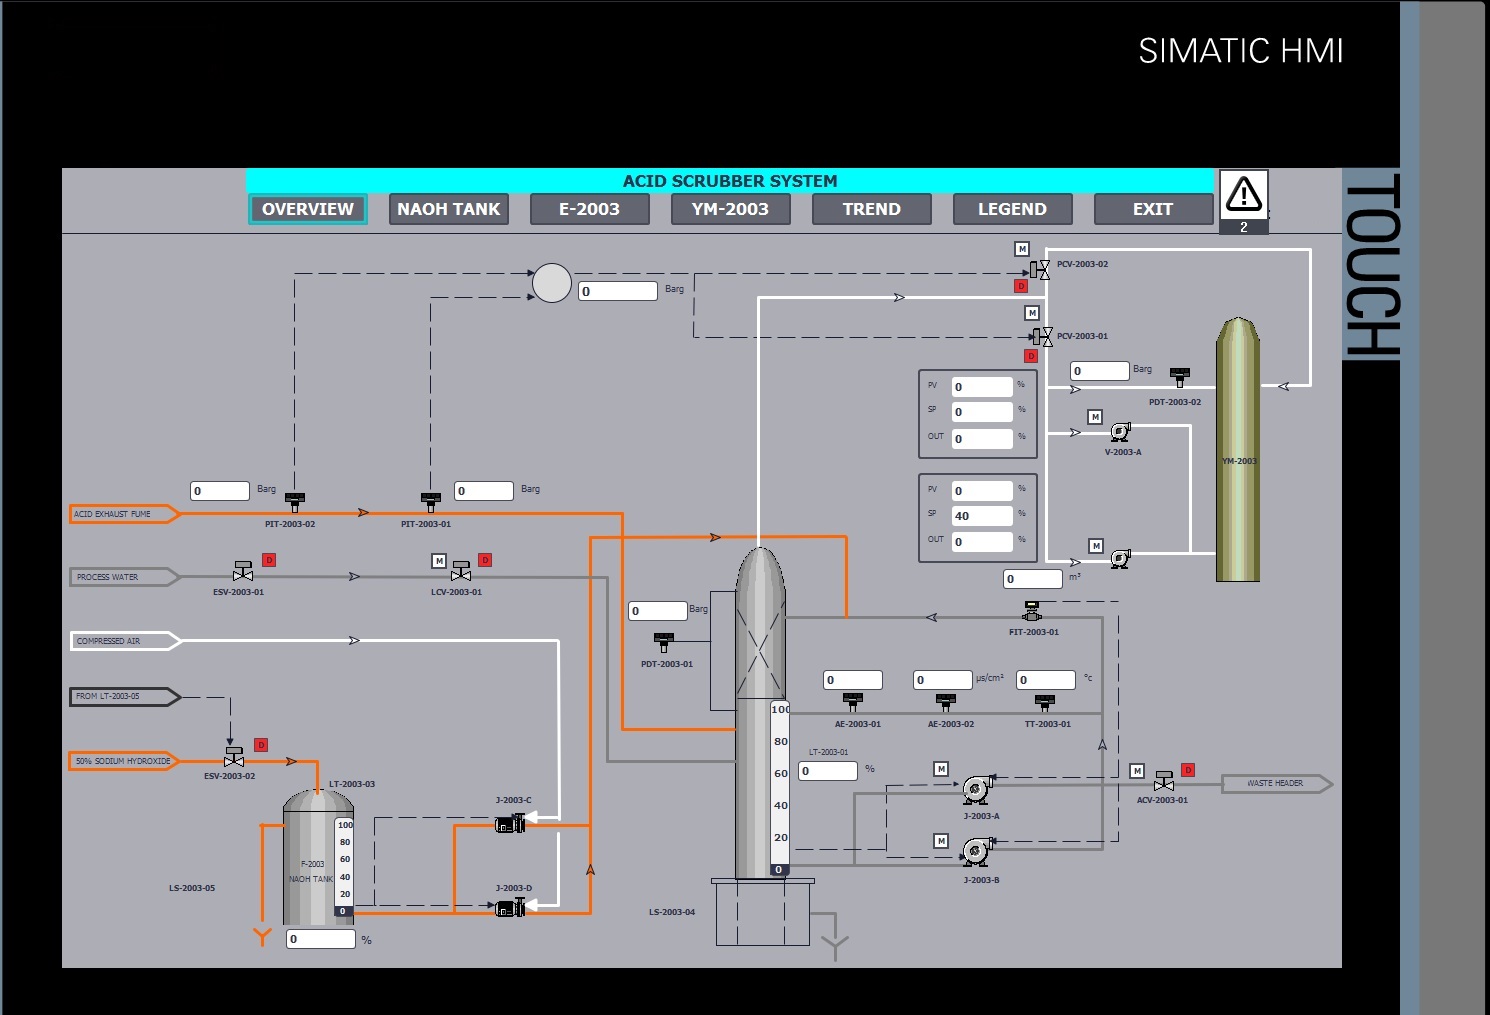1490x1015 pixels.
Task: Click the FIT-2003-01 flow transmitter icon
Action: click(1031, 610)
